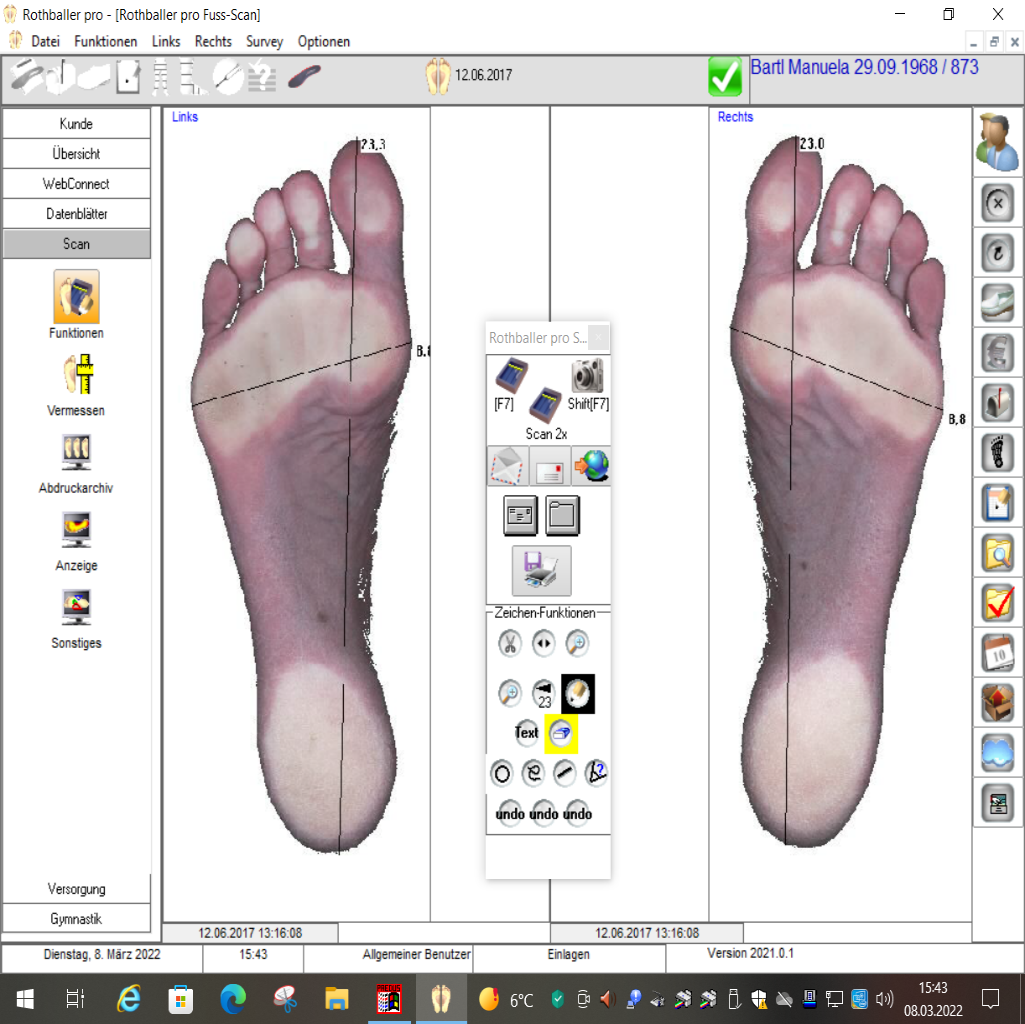Click the folder with red checkmark icon
This screenshot has width=1025, height=1024.
998,604
